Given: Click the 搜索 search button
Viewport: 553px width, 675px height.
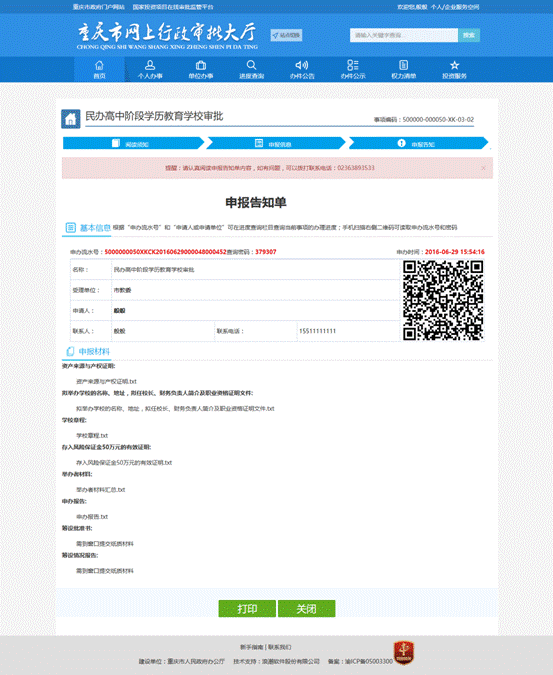Looking at the screenshot, I should 469,35.
